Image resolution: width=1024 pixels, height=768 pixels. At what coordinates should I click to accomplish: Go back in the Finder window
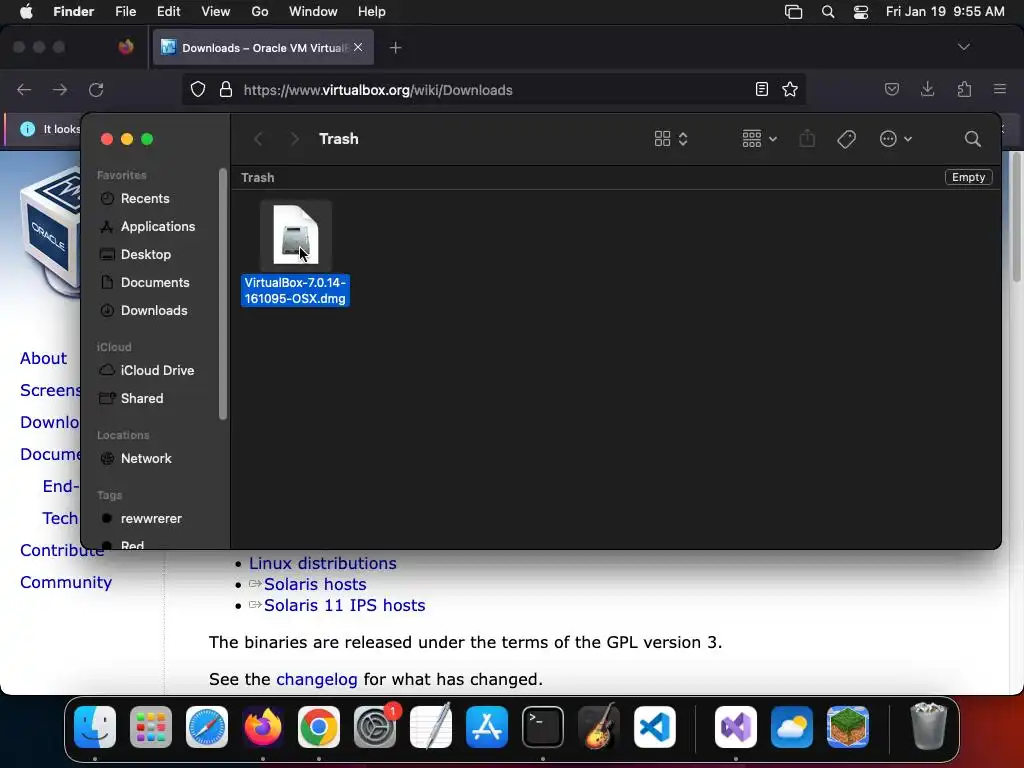pos(259,139)
